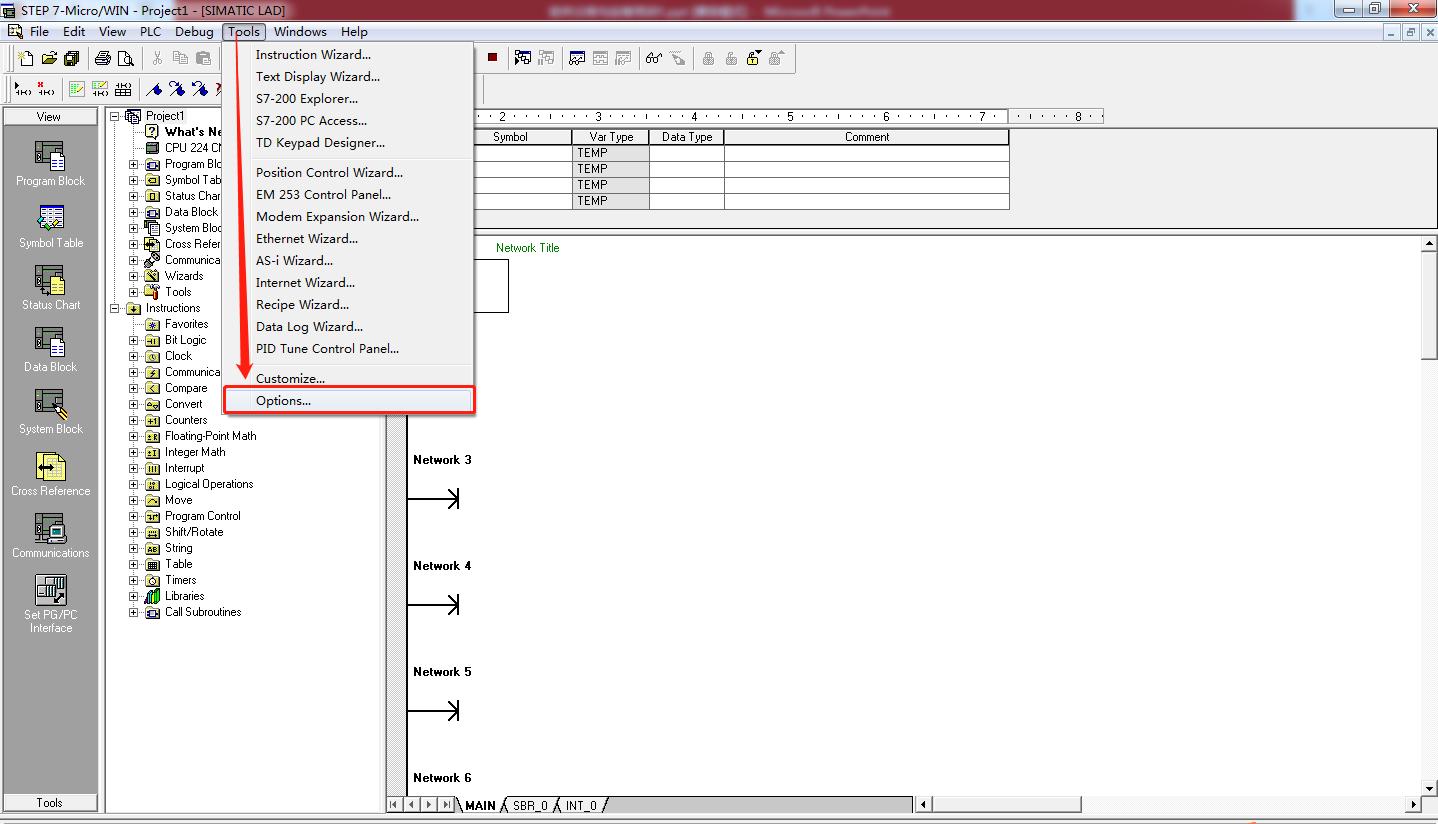Expand the Timers instruction folder
This screenshot has height=824, width=1438.
[x=134, y=580]
